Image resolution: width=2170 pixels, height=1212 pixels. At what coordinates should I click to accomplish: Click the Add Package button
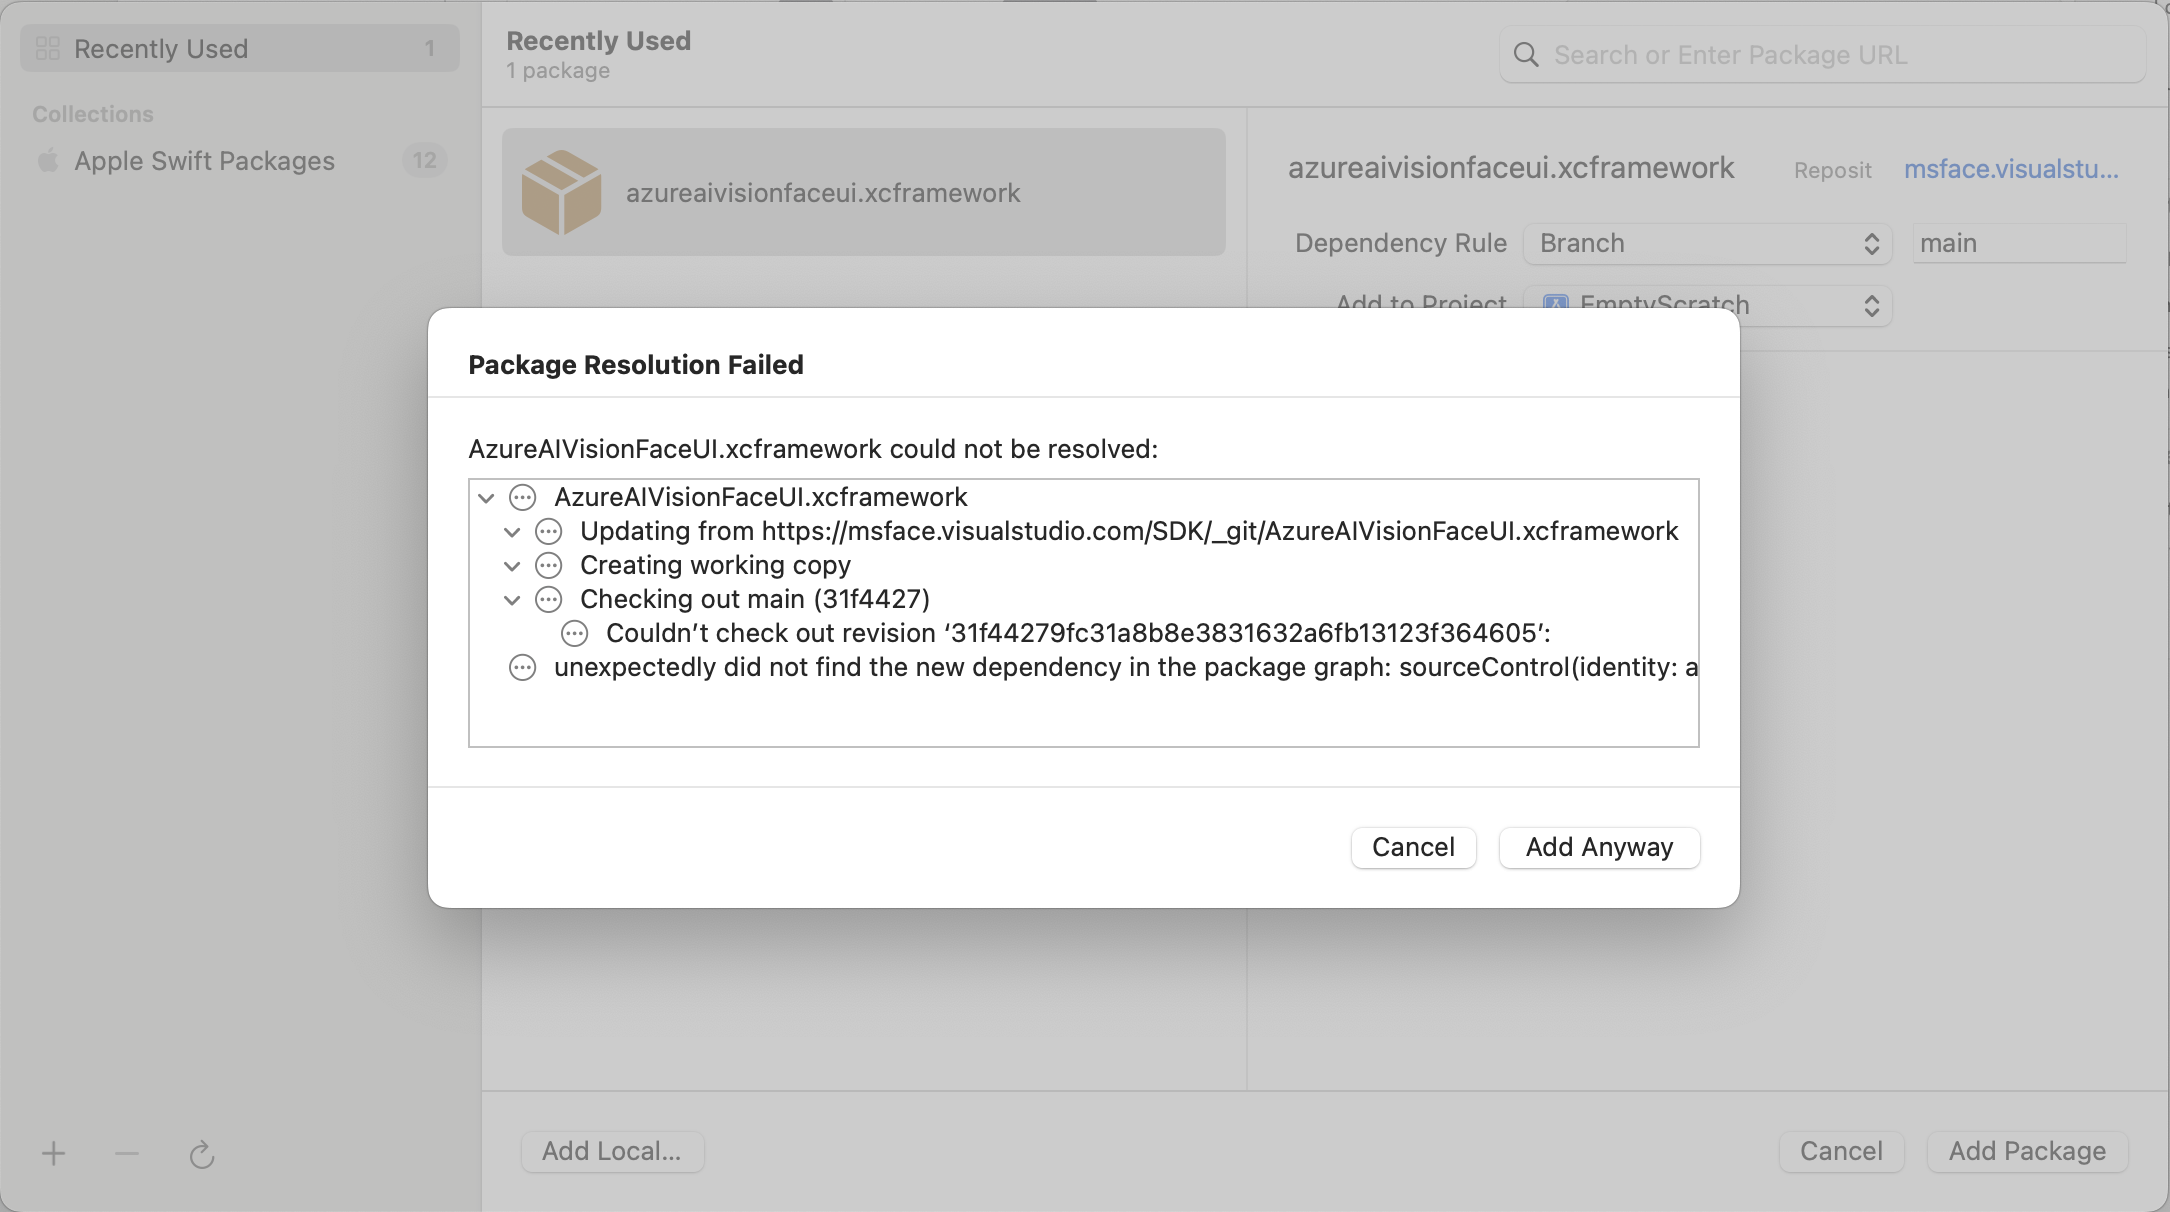tap(2027, 1151)
